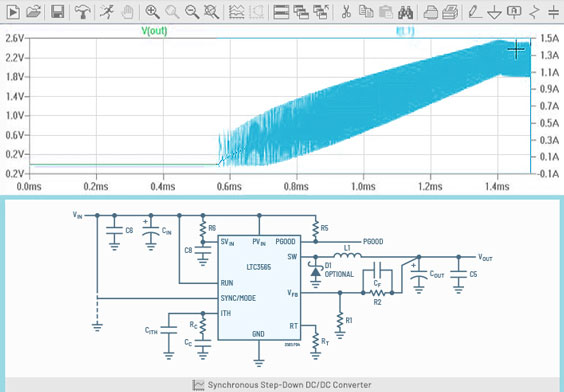Zoom in with the magnifier plus icon

152,12
